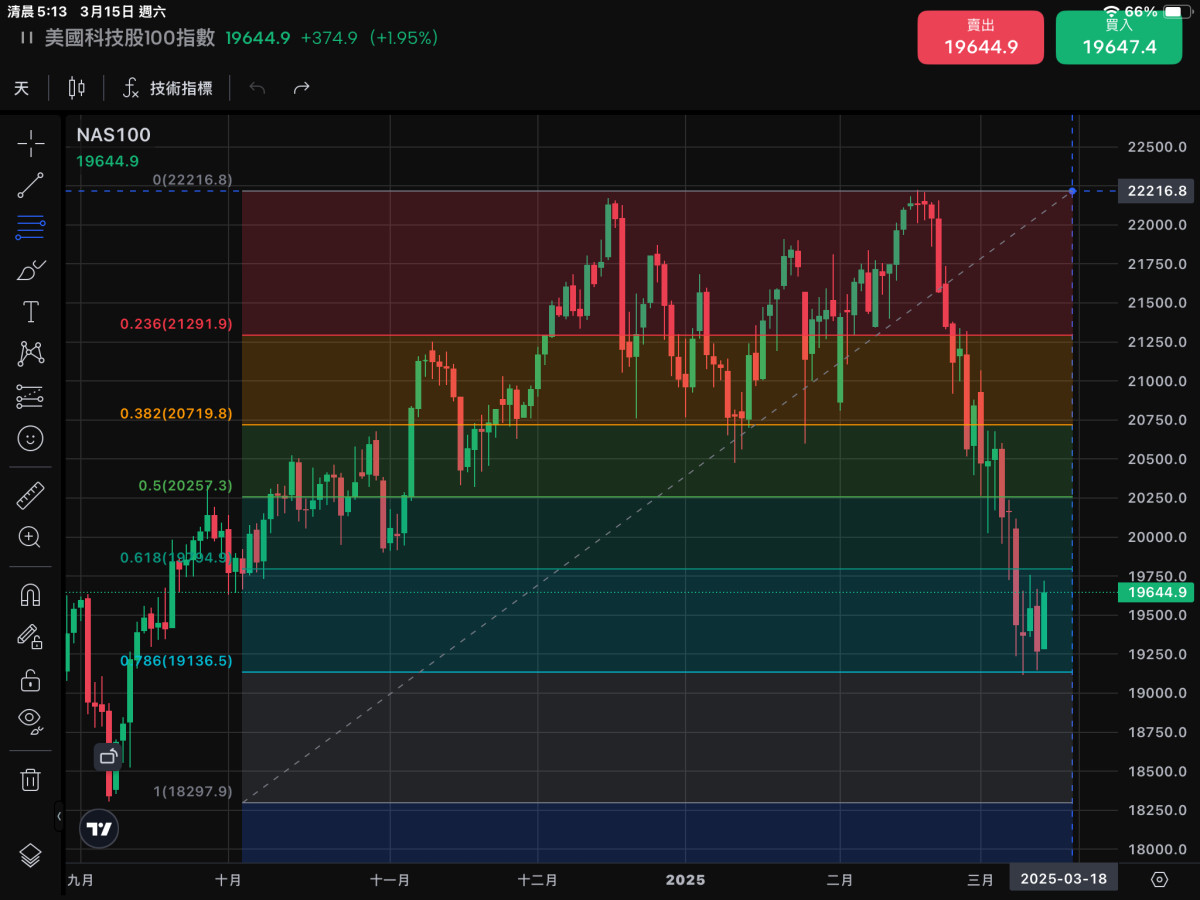Open the technical indicators panel

pos(167,88)
